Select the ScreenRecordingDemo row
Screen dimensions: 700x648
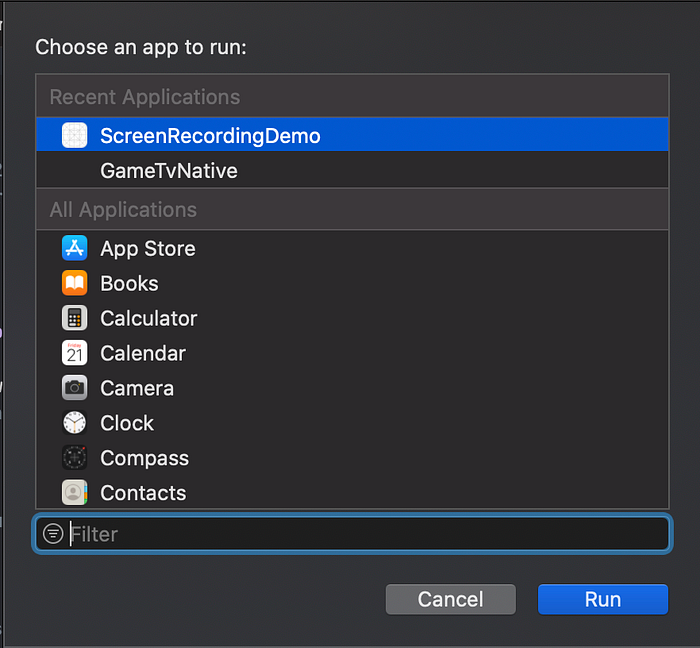coord(352,135)
